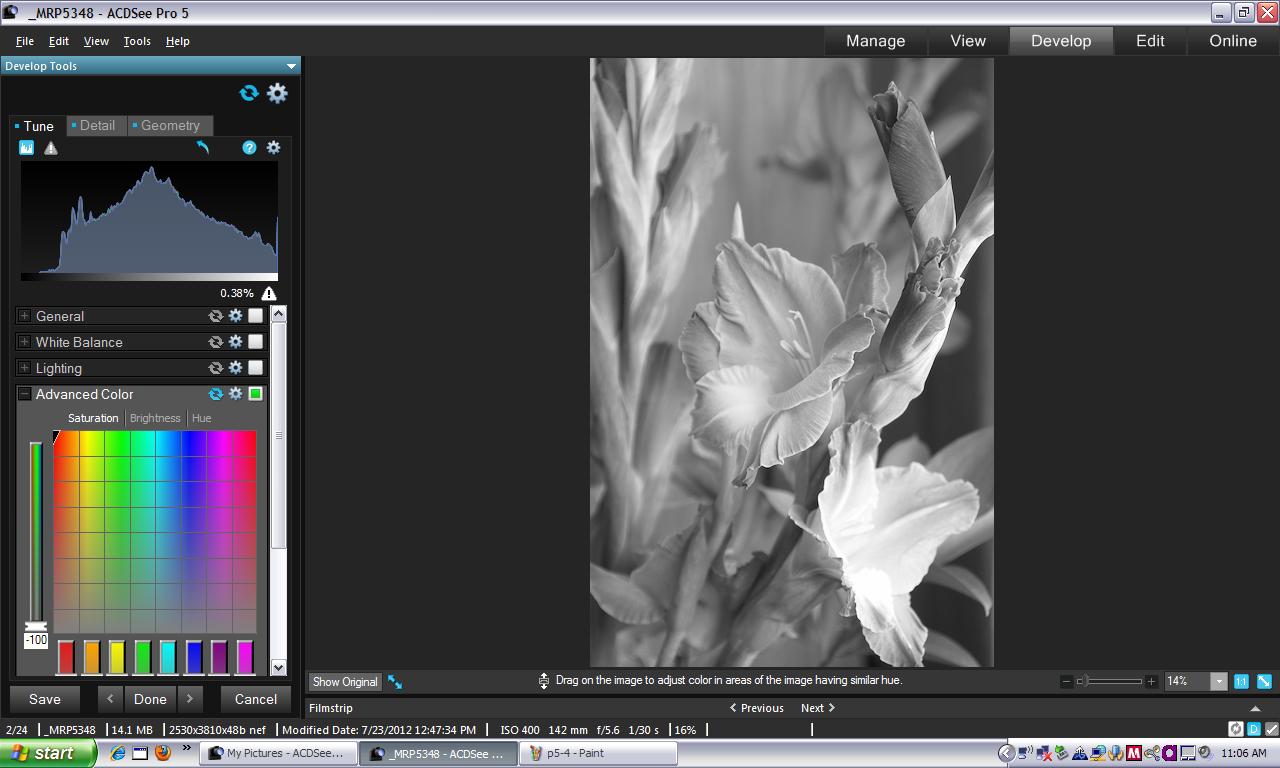Open the zoom percentage dropdown
Image resolution: width=1280 pixels, height=768 pixels.
coord(1218,681)
